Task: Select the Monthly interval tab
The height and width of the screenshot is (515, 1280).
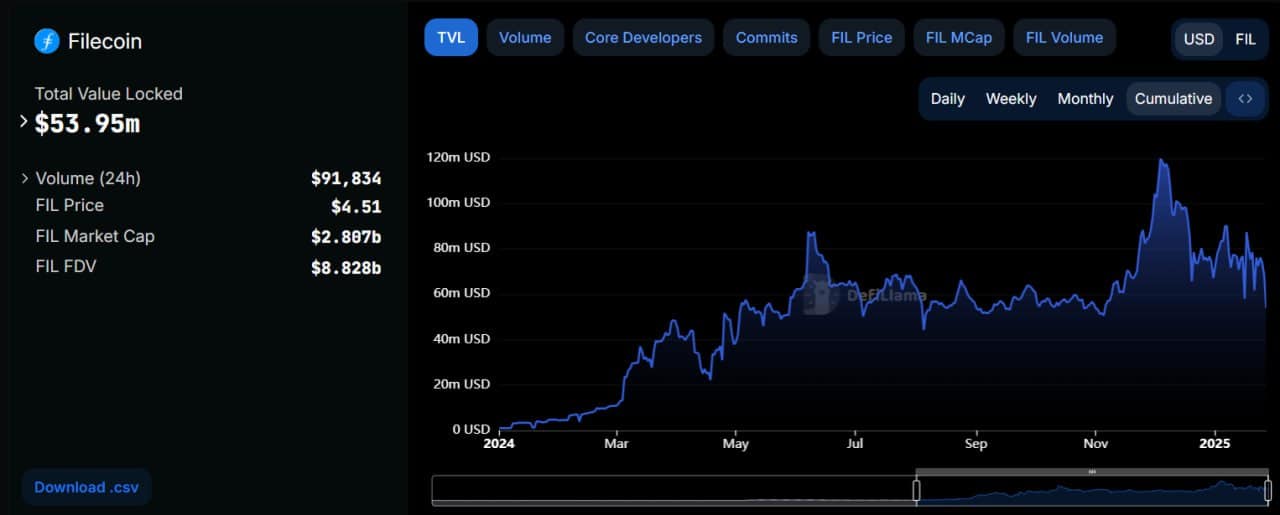Action: (x=1085, y=99)
